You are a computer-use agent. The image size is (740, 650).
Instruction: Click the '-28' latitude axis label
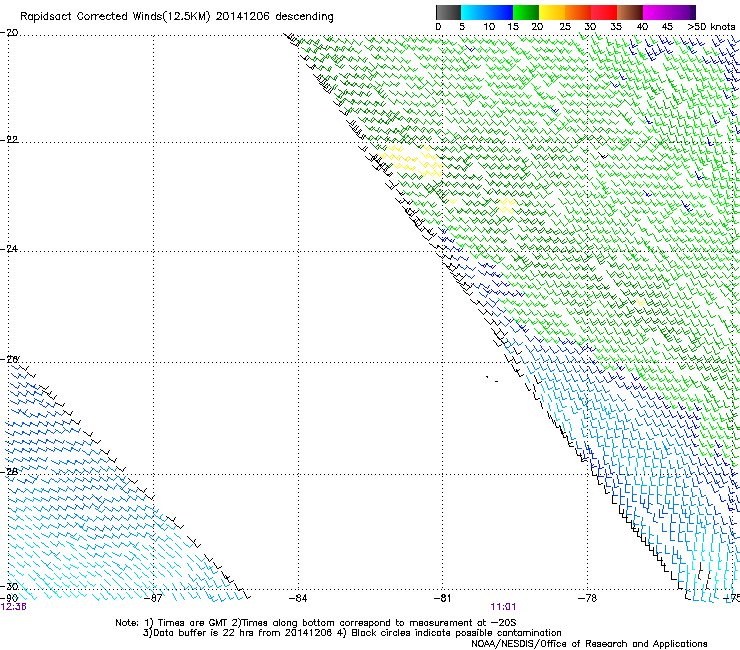tap(9, 472)
